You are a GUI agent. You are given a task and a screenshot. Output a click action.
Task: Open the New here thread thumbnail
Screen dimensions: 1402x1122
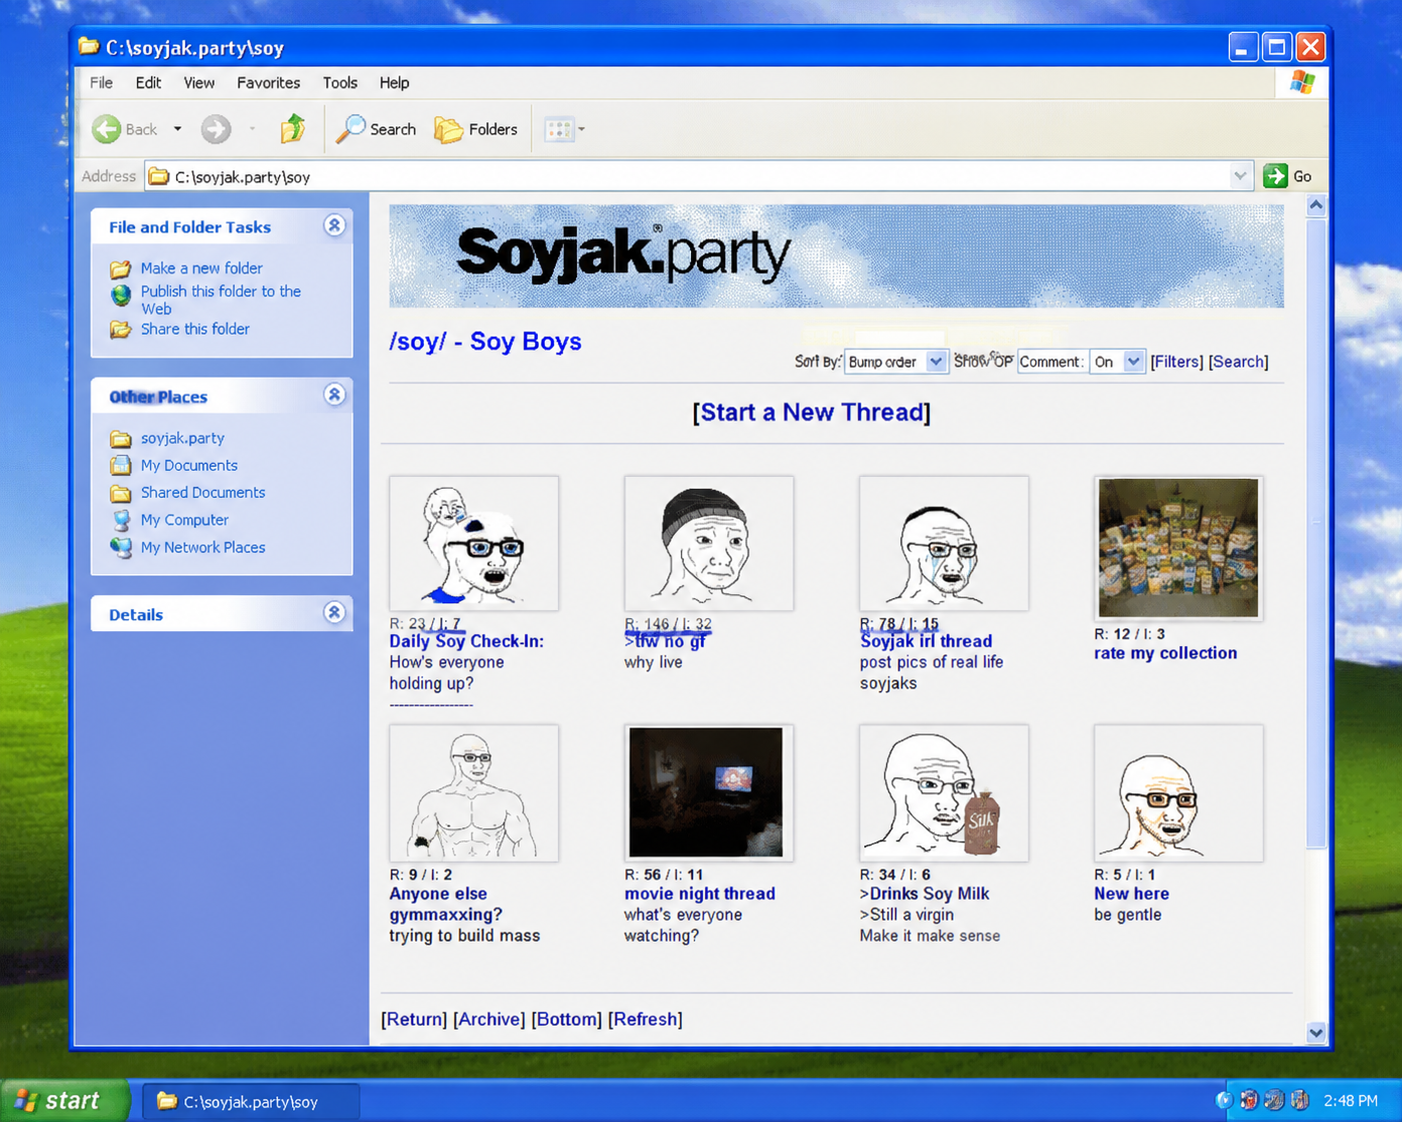tap(1179, 793)
